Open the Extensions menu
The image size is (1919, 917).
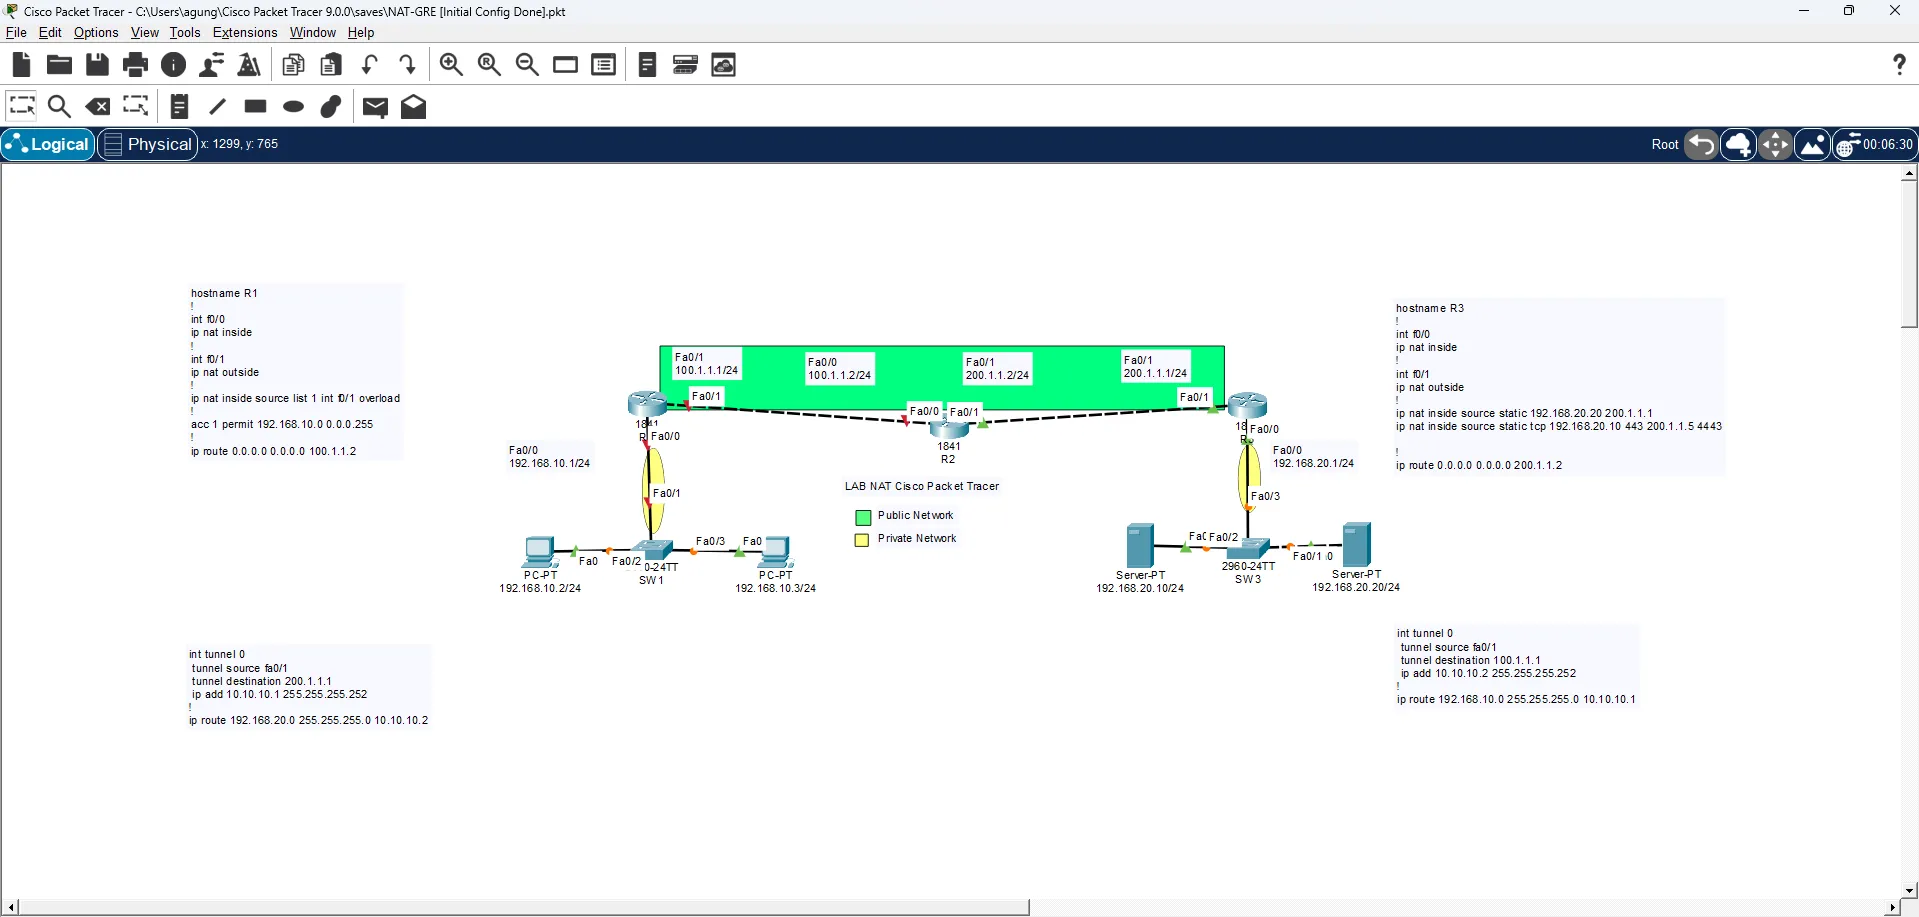245,33
